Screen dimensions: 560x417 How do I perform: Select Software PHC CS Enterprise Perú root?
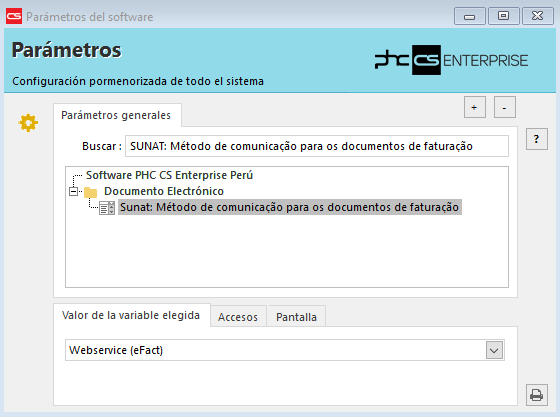click(x=169, y=175)
